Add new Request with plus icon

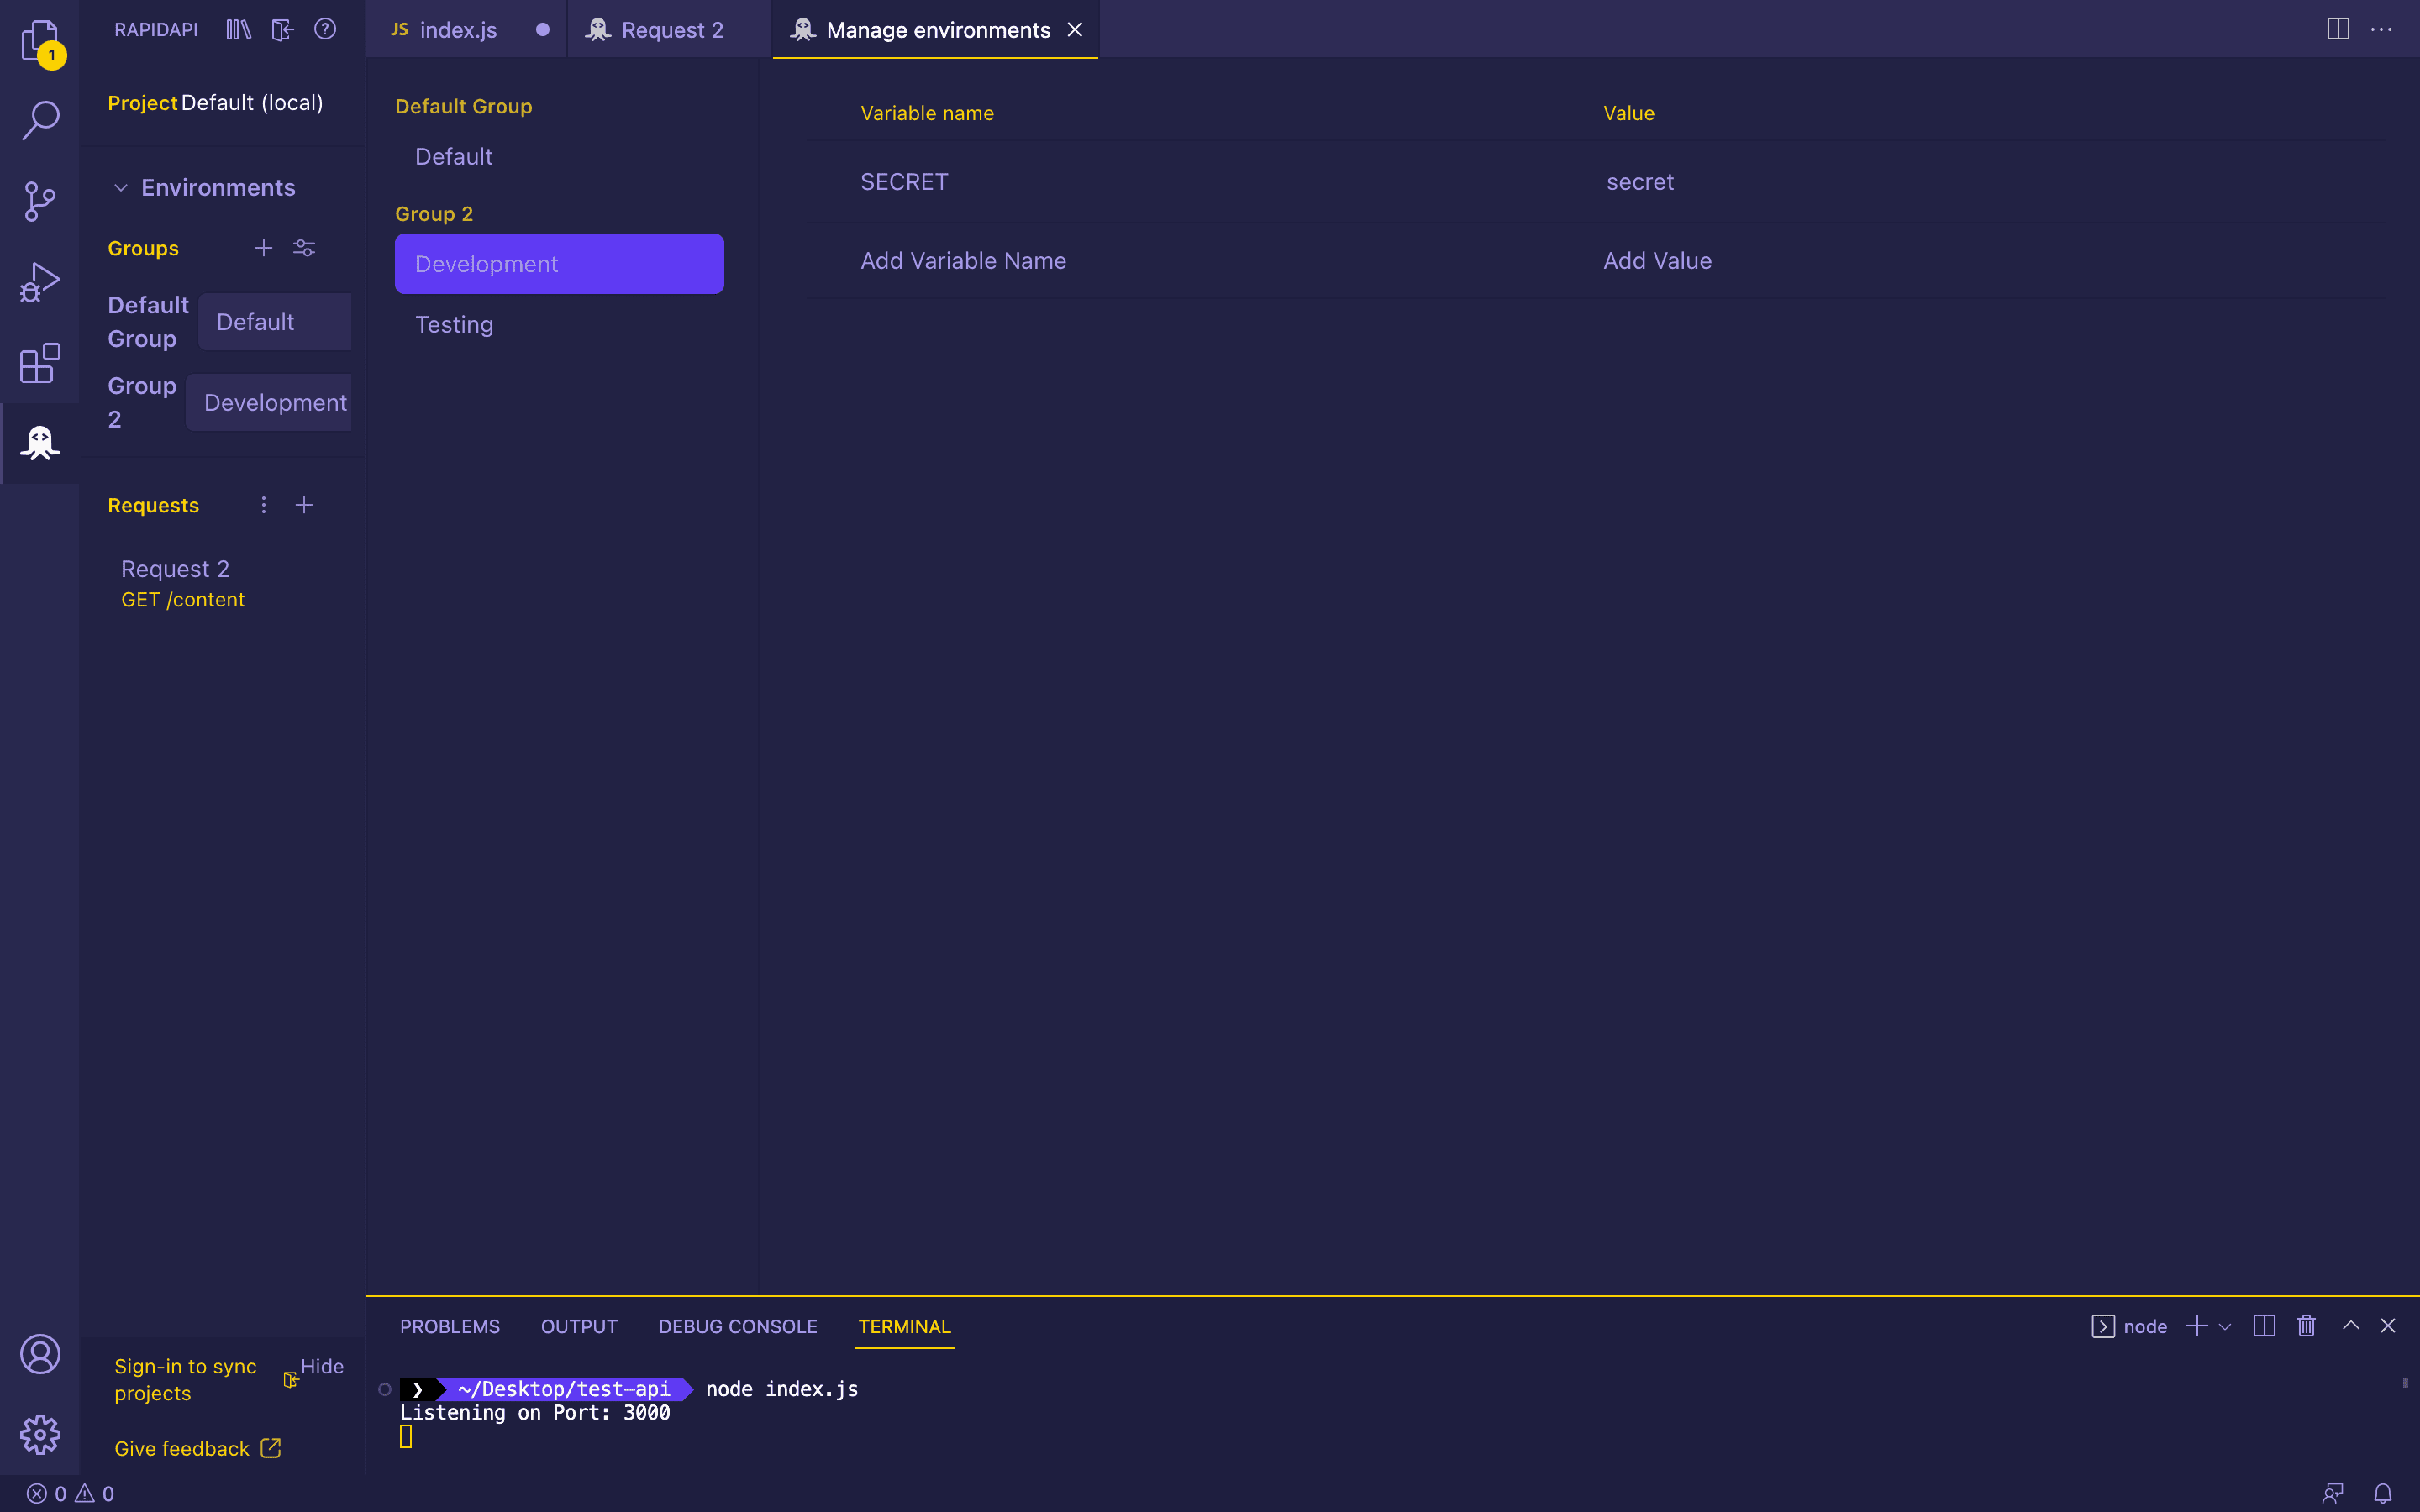305,505
